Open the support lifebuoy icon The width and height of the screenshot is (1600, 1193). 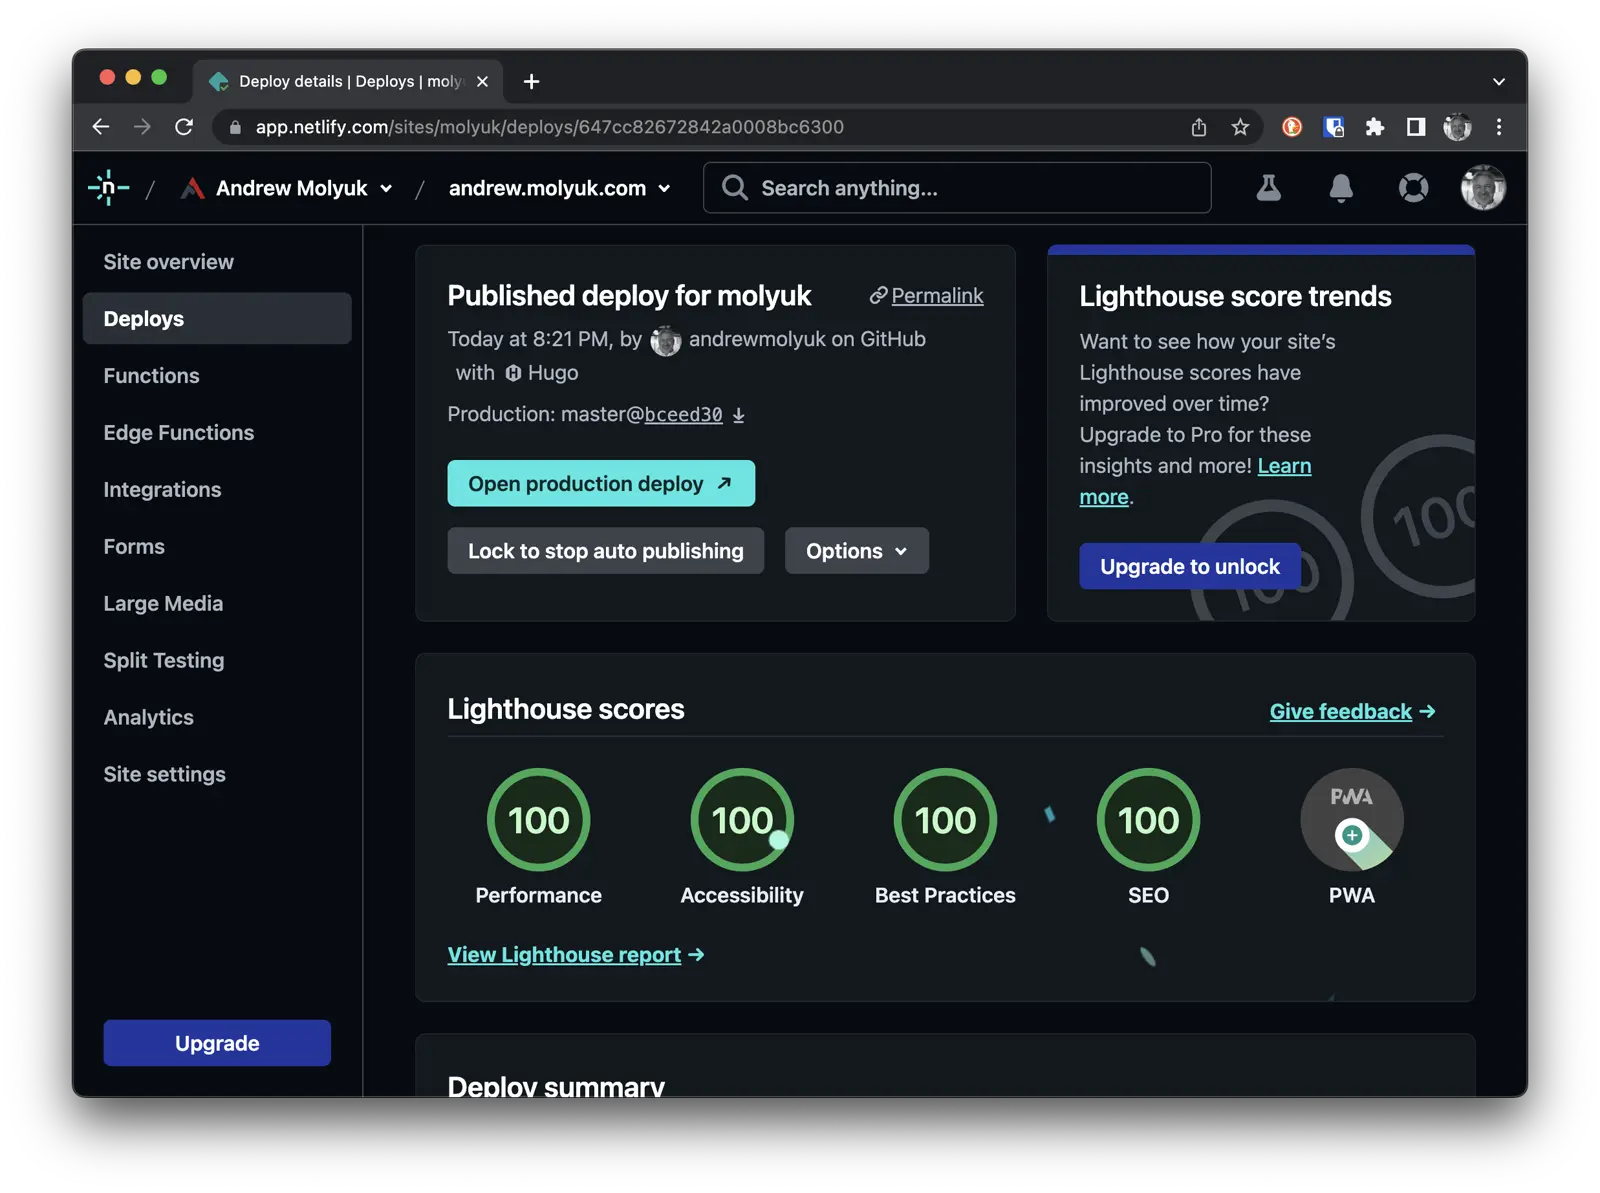[1413, 188]
